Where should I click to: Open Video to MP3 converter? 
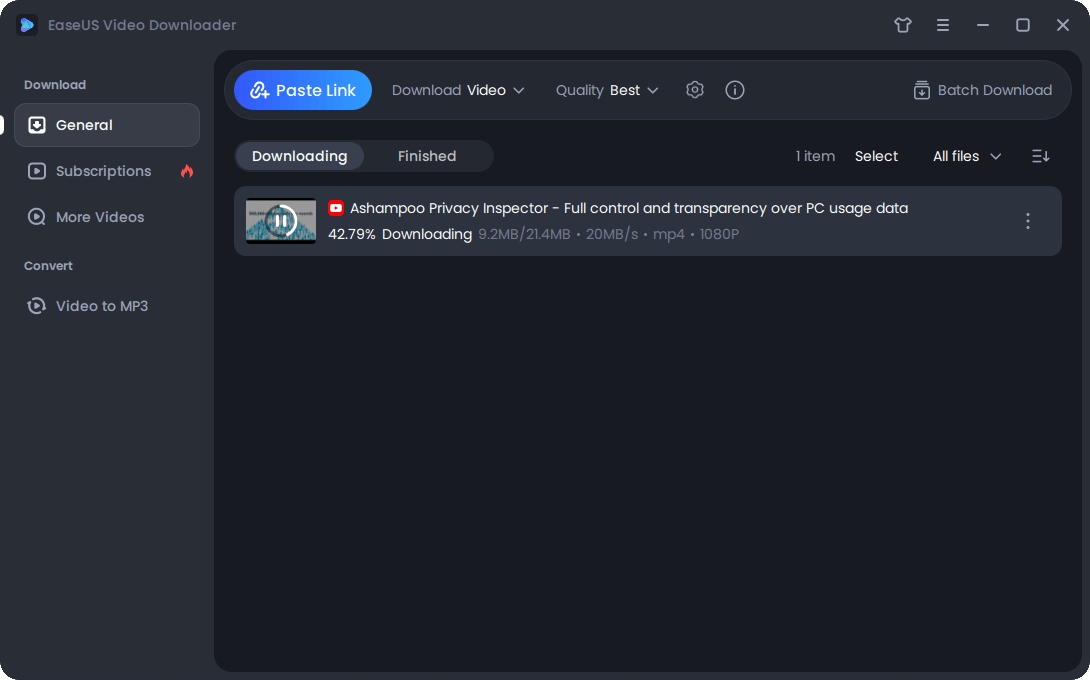coord(101,306)
